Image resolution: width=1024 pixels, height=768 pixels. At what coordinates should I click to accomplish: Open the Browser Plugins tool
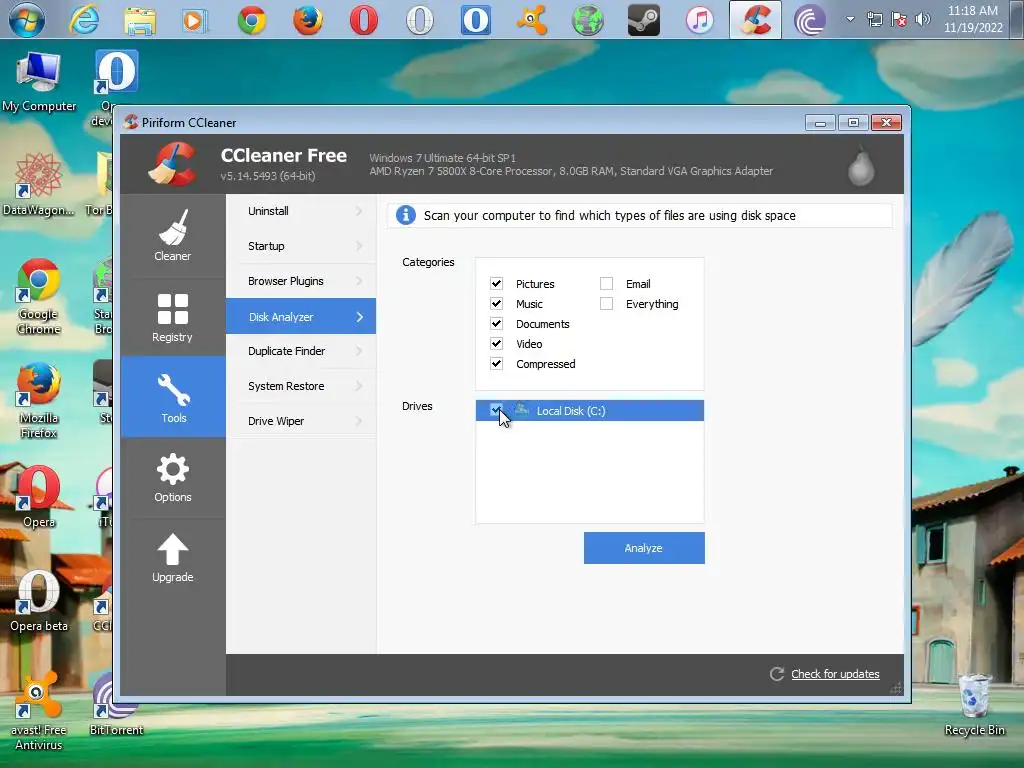(301, 281)
